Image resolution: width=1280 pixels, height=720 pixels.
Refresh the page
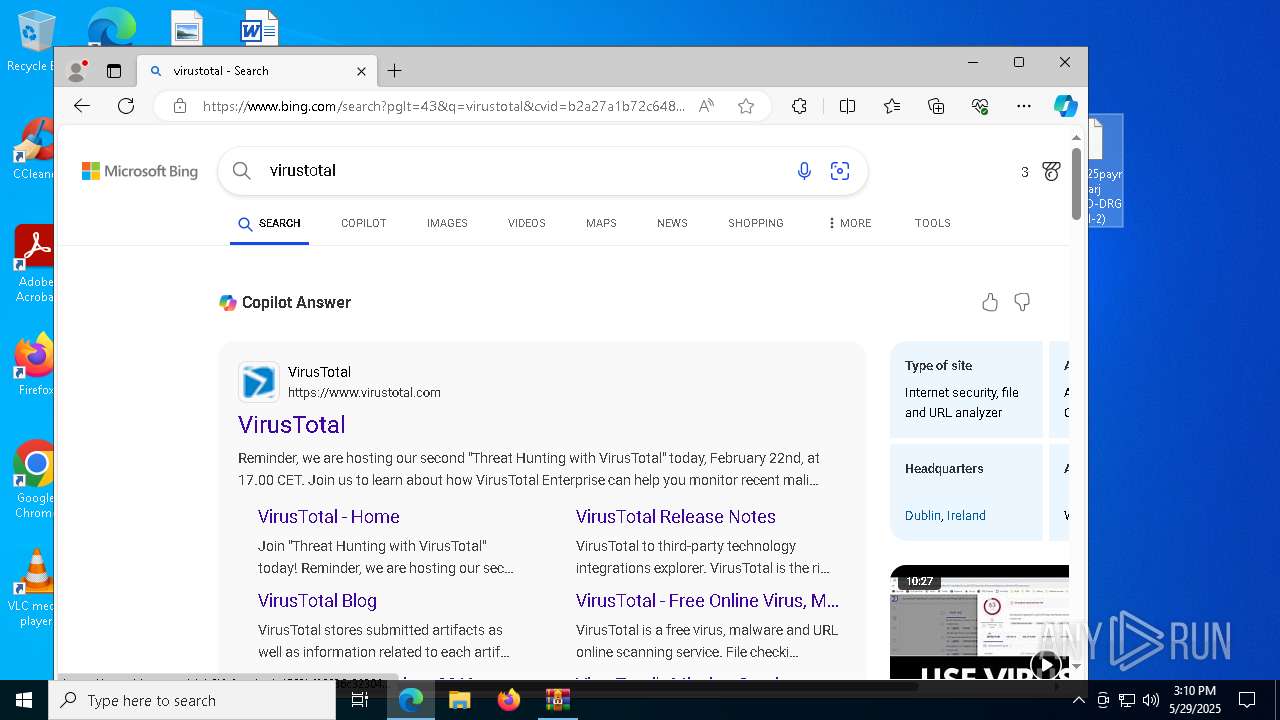coord(126,106)
